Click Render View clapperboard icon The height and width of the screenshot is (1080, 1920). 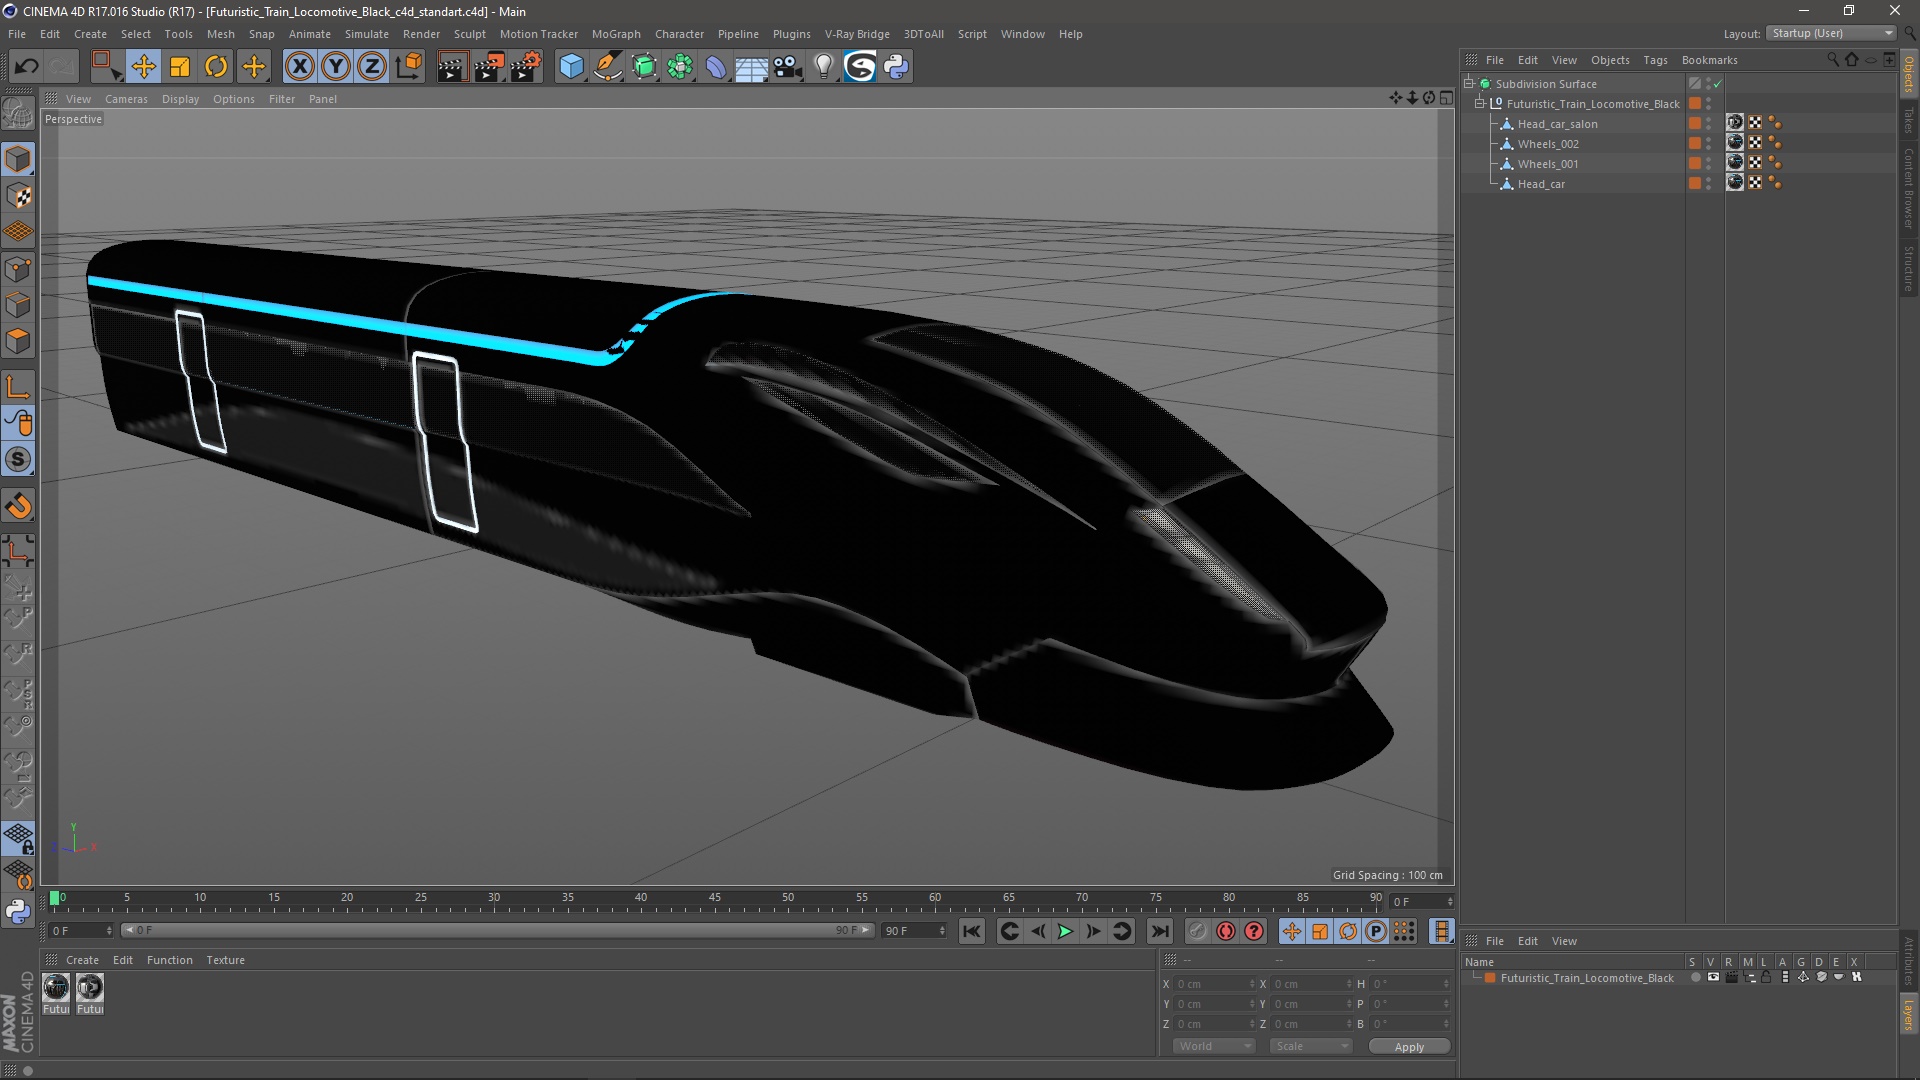click(x=452, y=67)
